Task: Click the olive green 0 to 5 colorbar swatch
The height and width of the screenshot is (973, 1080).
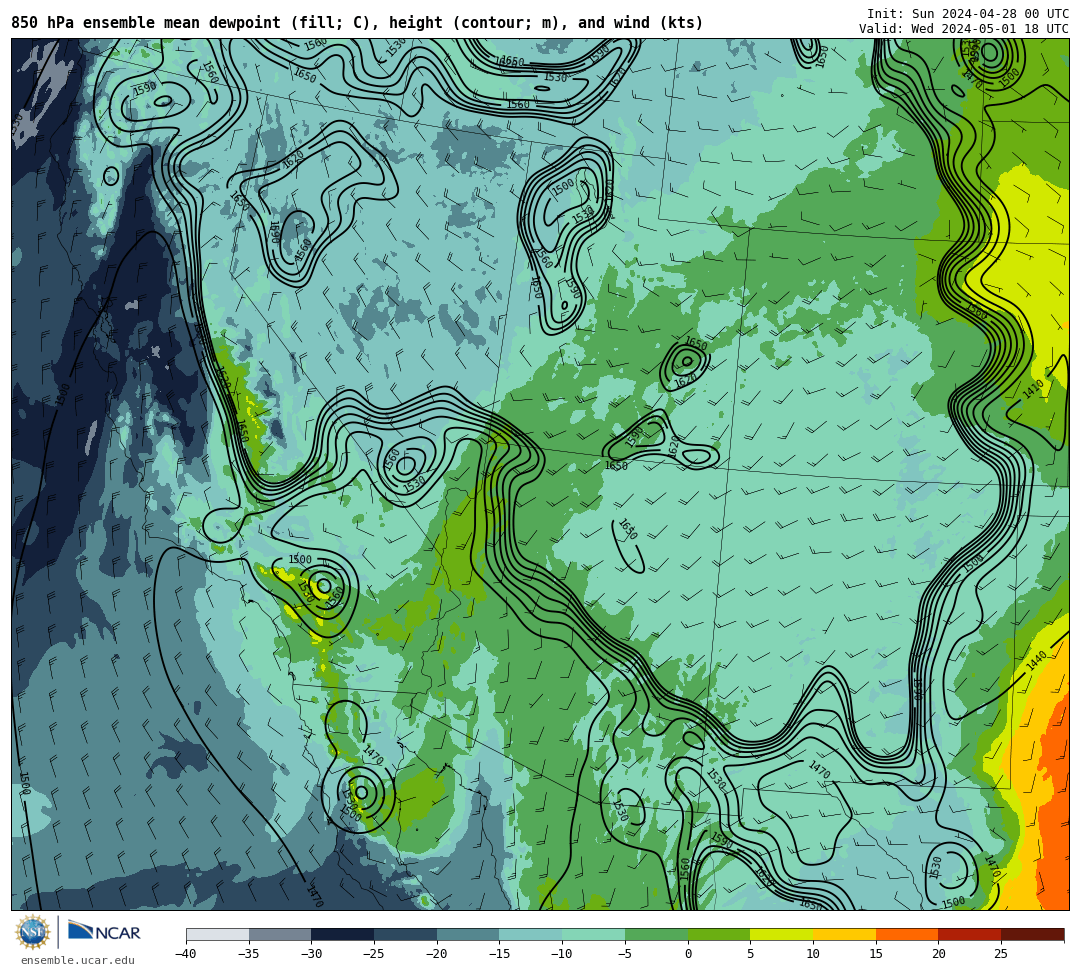Action: pyautogui.click(x=719, y=934)
